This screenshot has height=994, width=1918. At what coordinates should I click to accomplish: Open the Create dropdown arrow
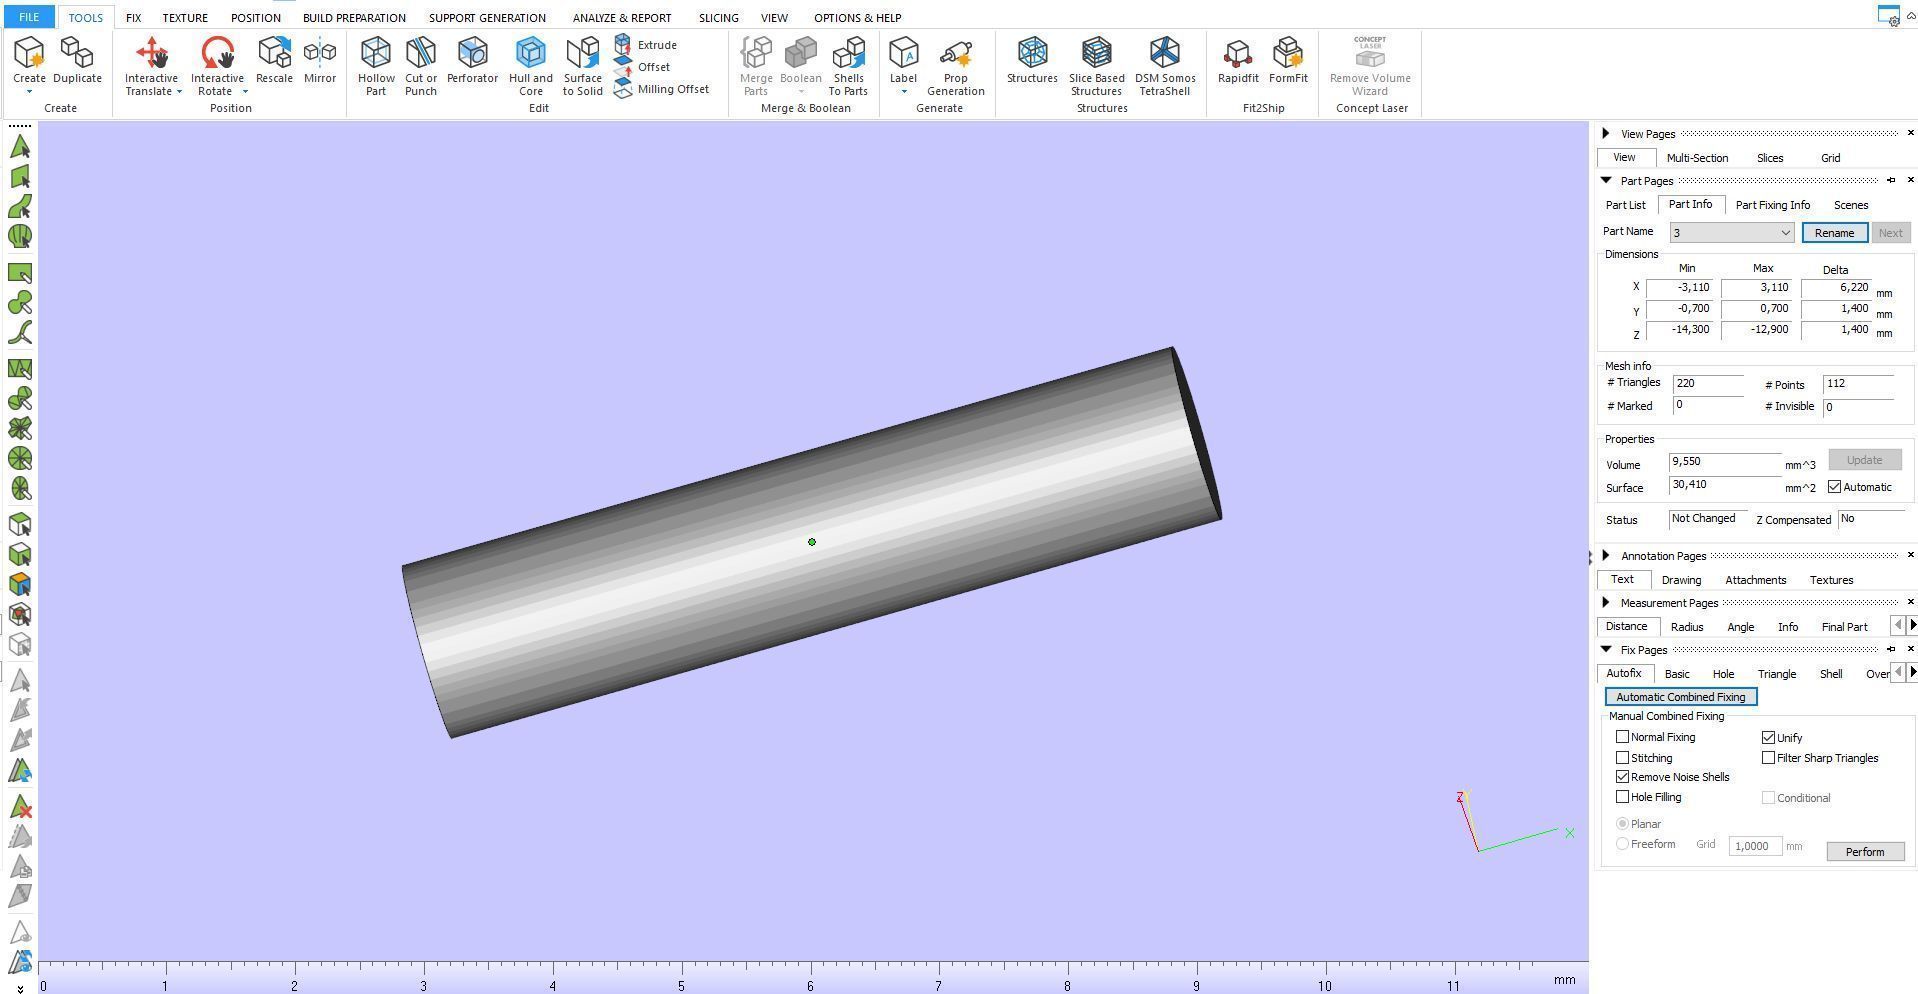point(29,92)
